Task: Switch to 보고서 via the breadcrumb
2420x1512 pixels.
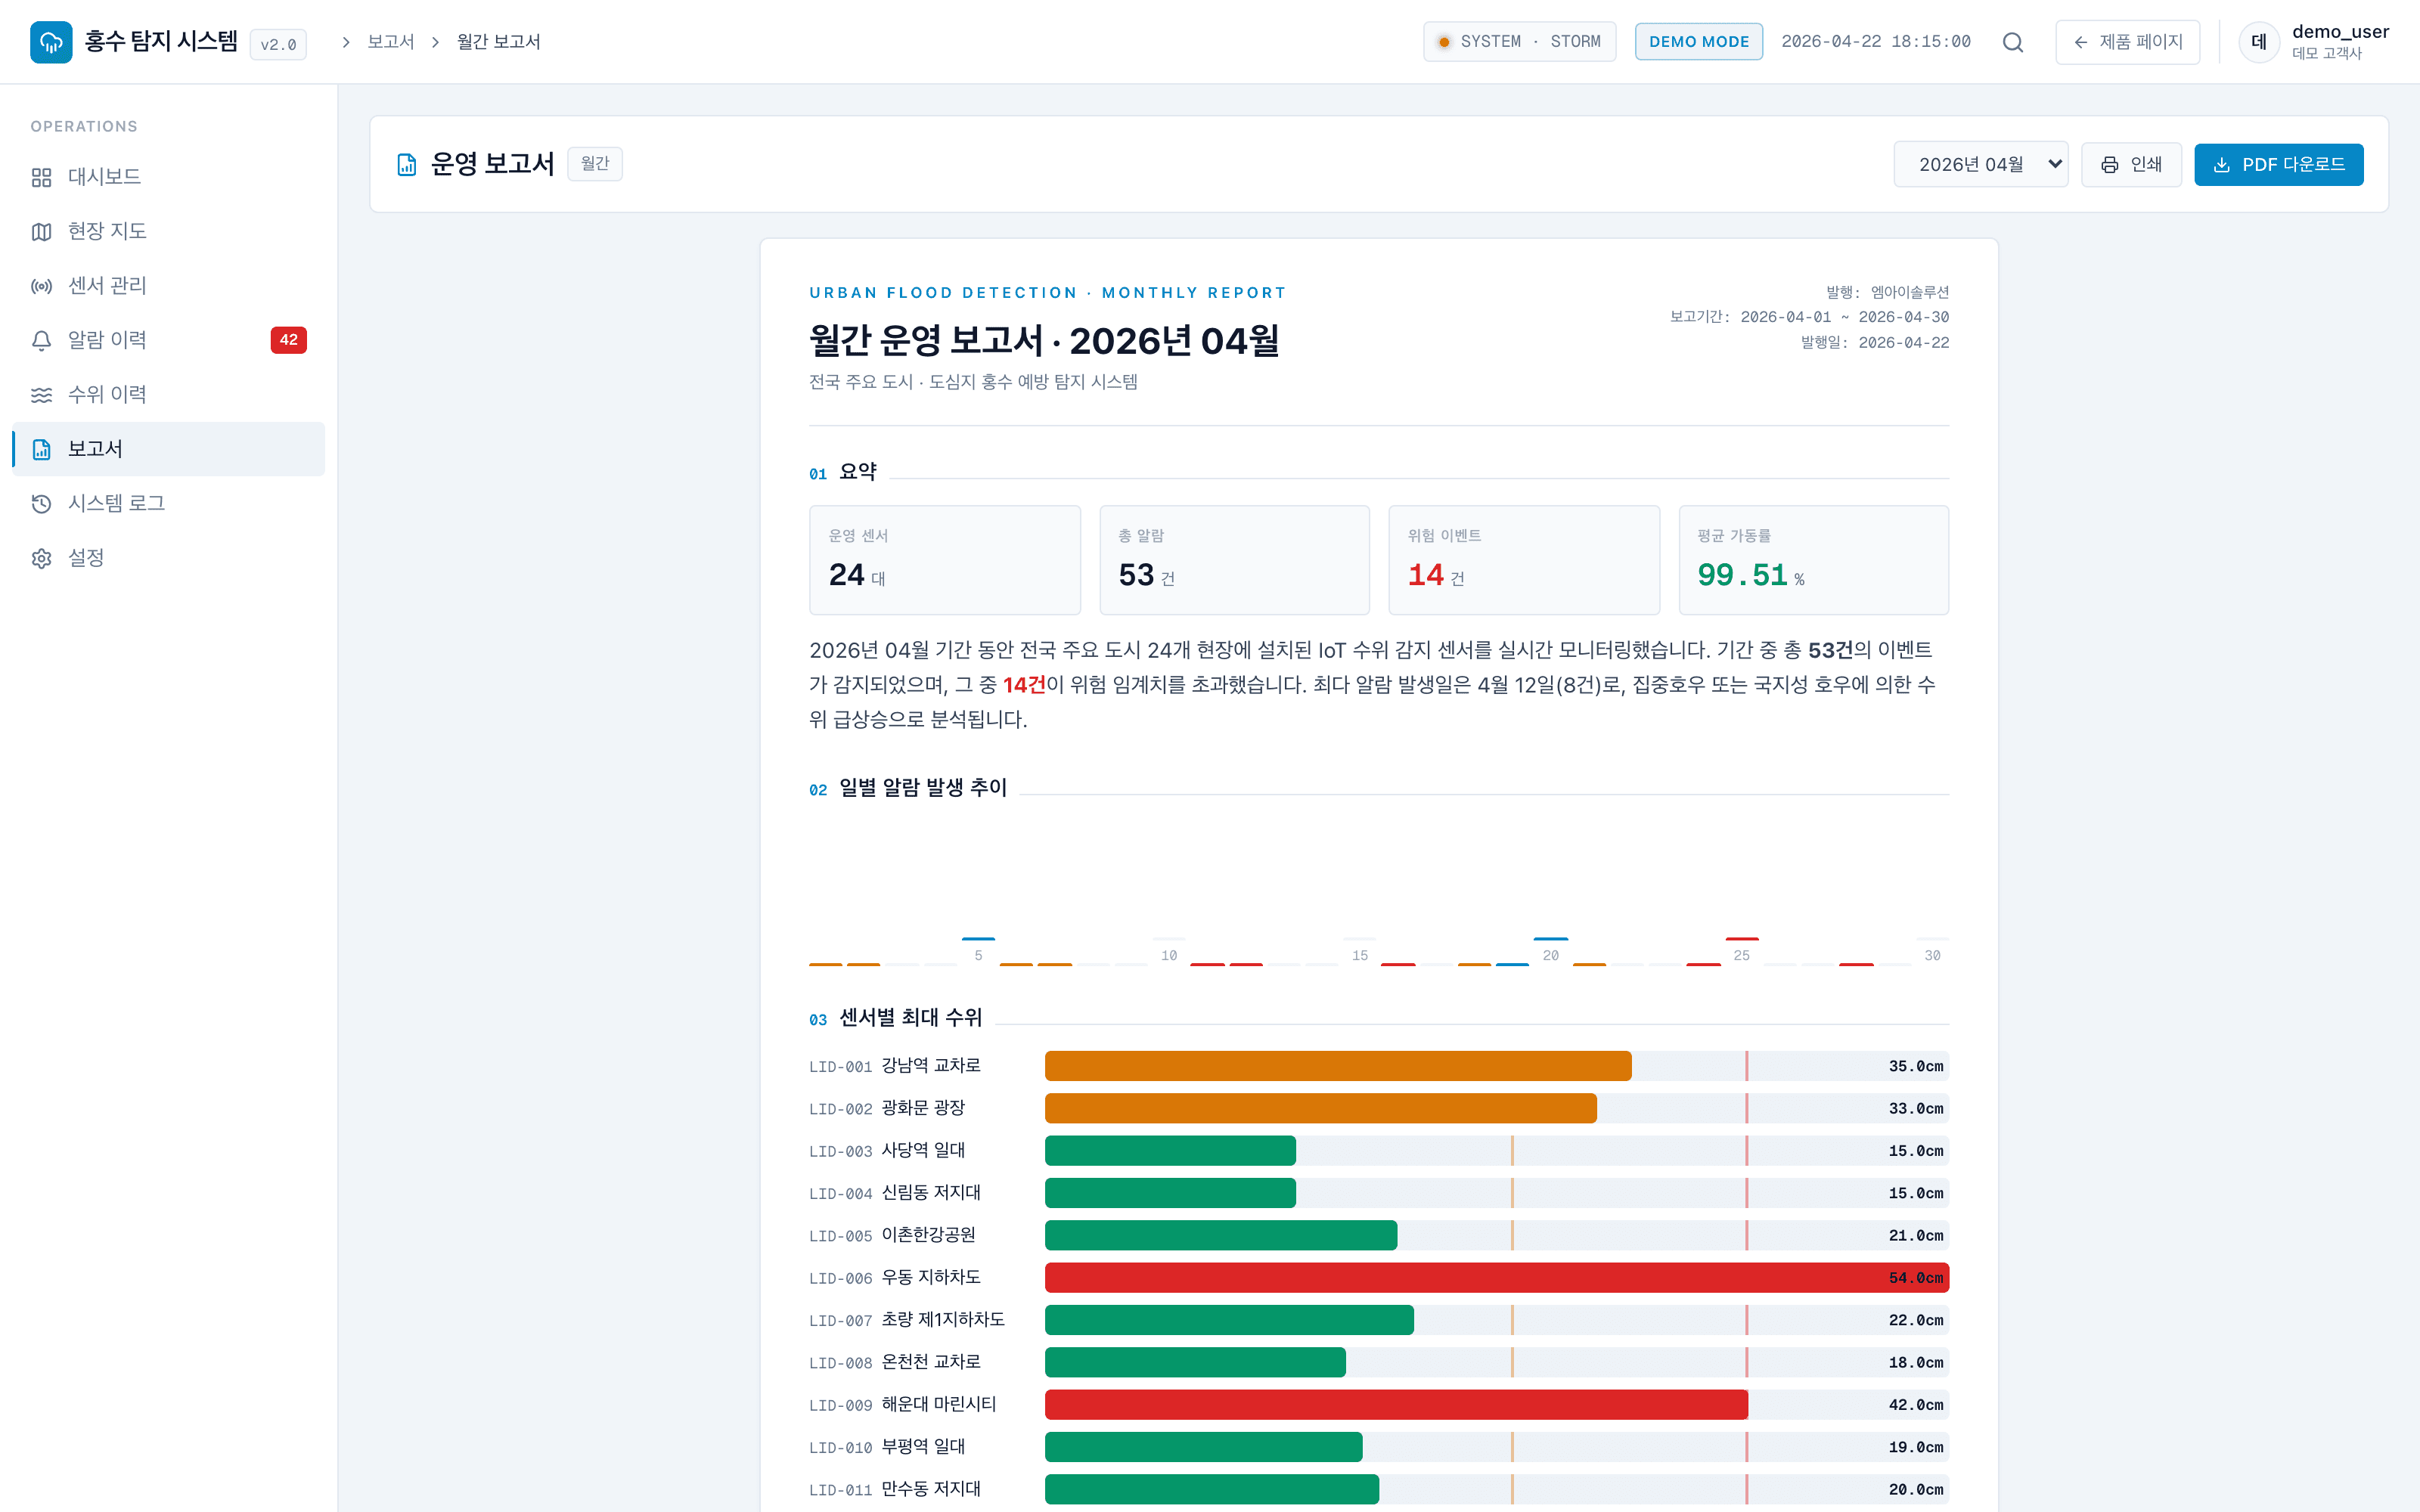Action: [390, 42]
